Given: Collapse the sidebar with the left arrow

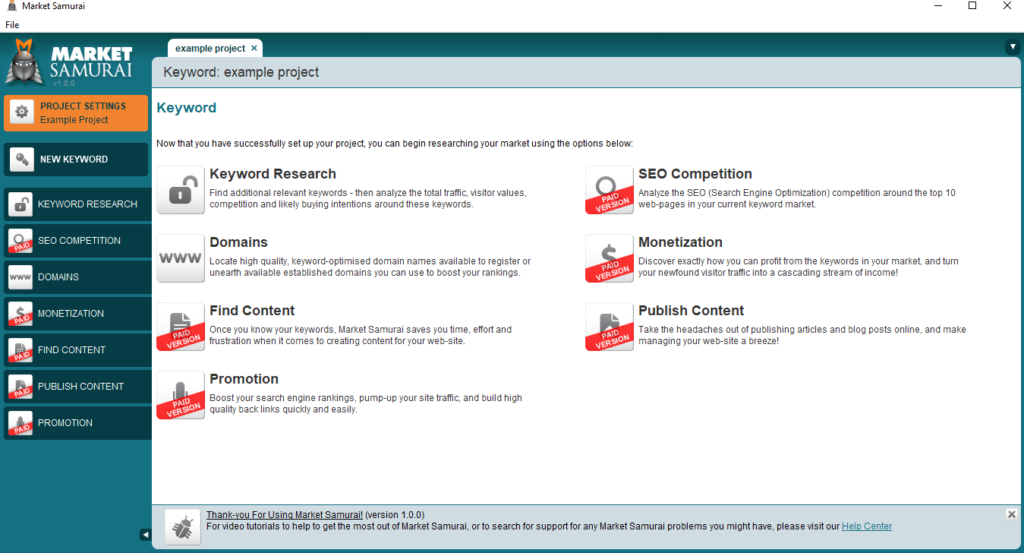Looking at the screenshot, I should point(145,535).
